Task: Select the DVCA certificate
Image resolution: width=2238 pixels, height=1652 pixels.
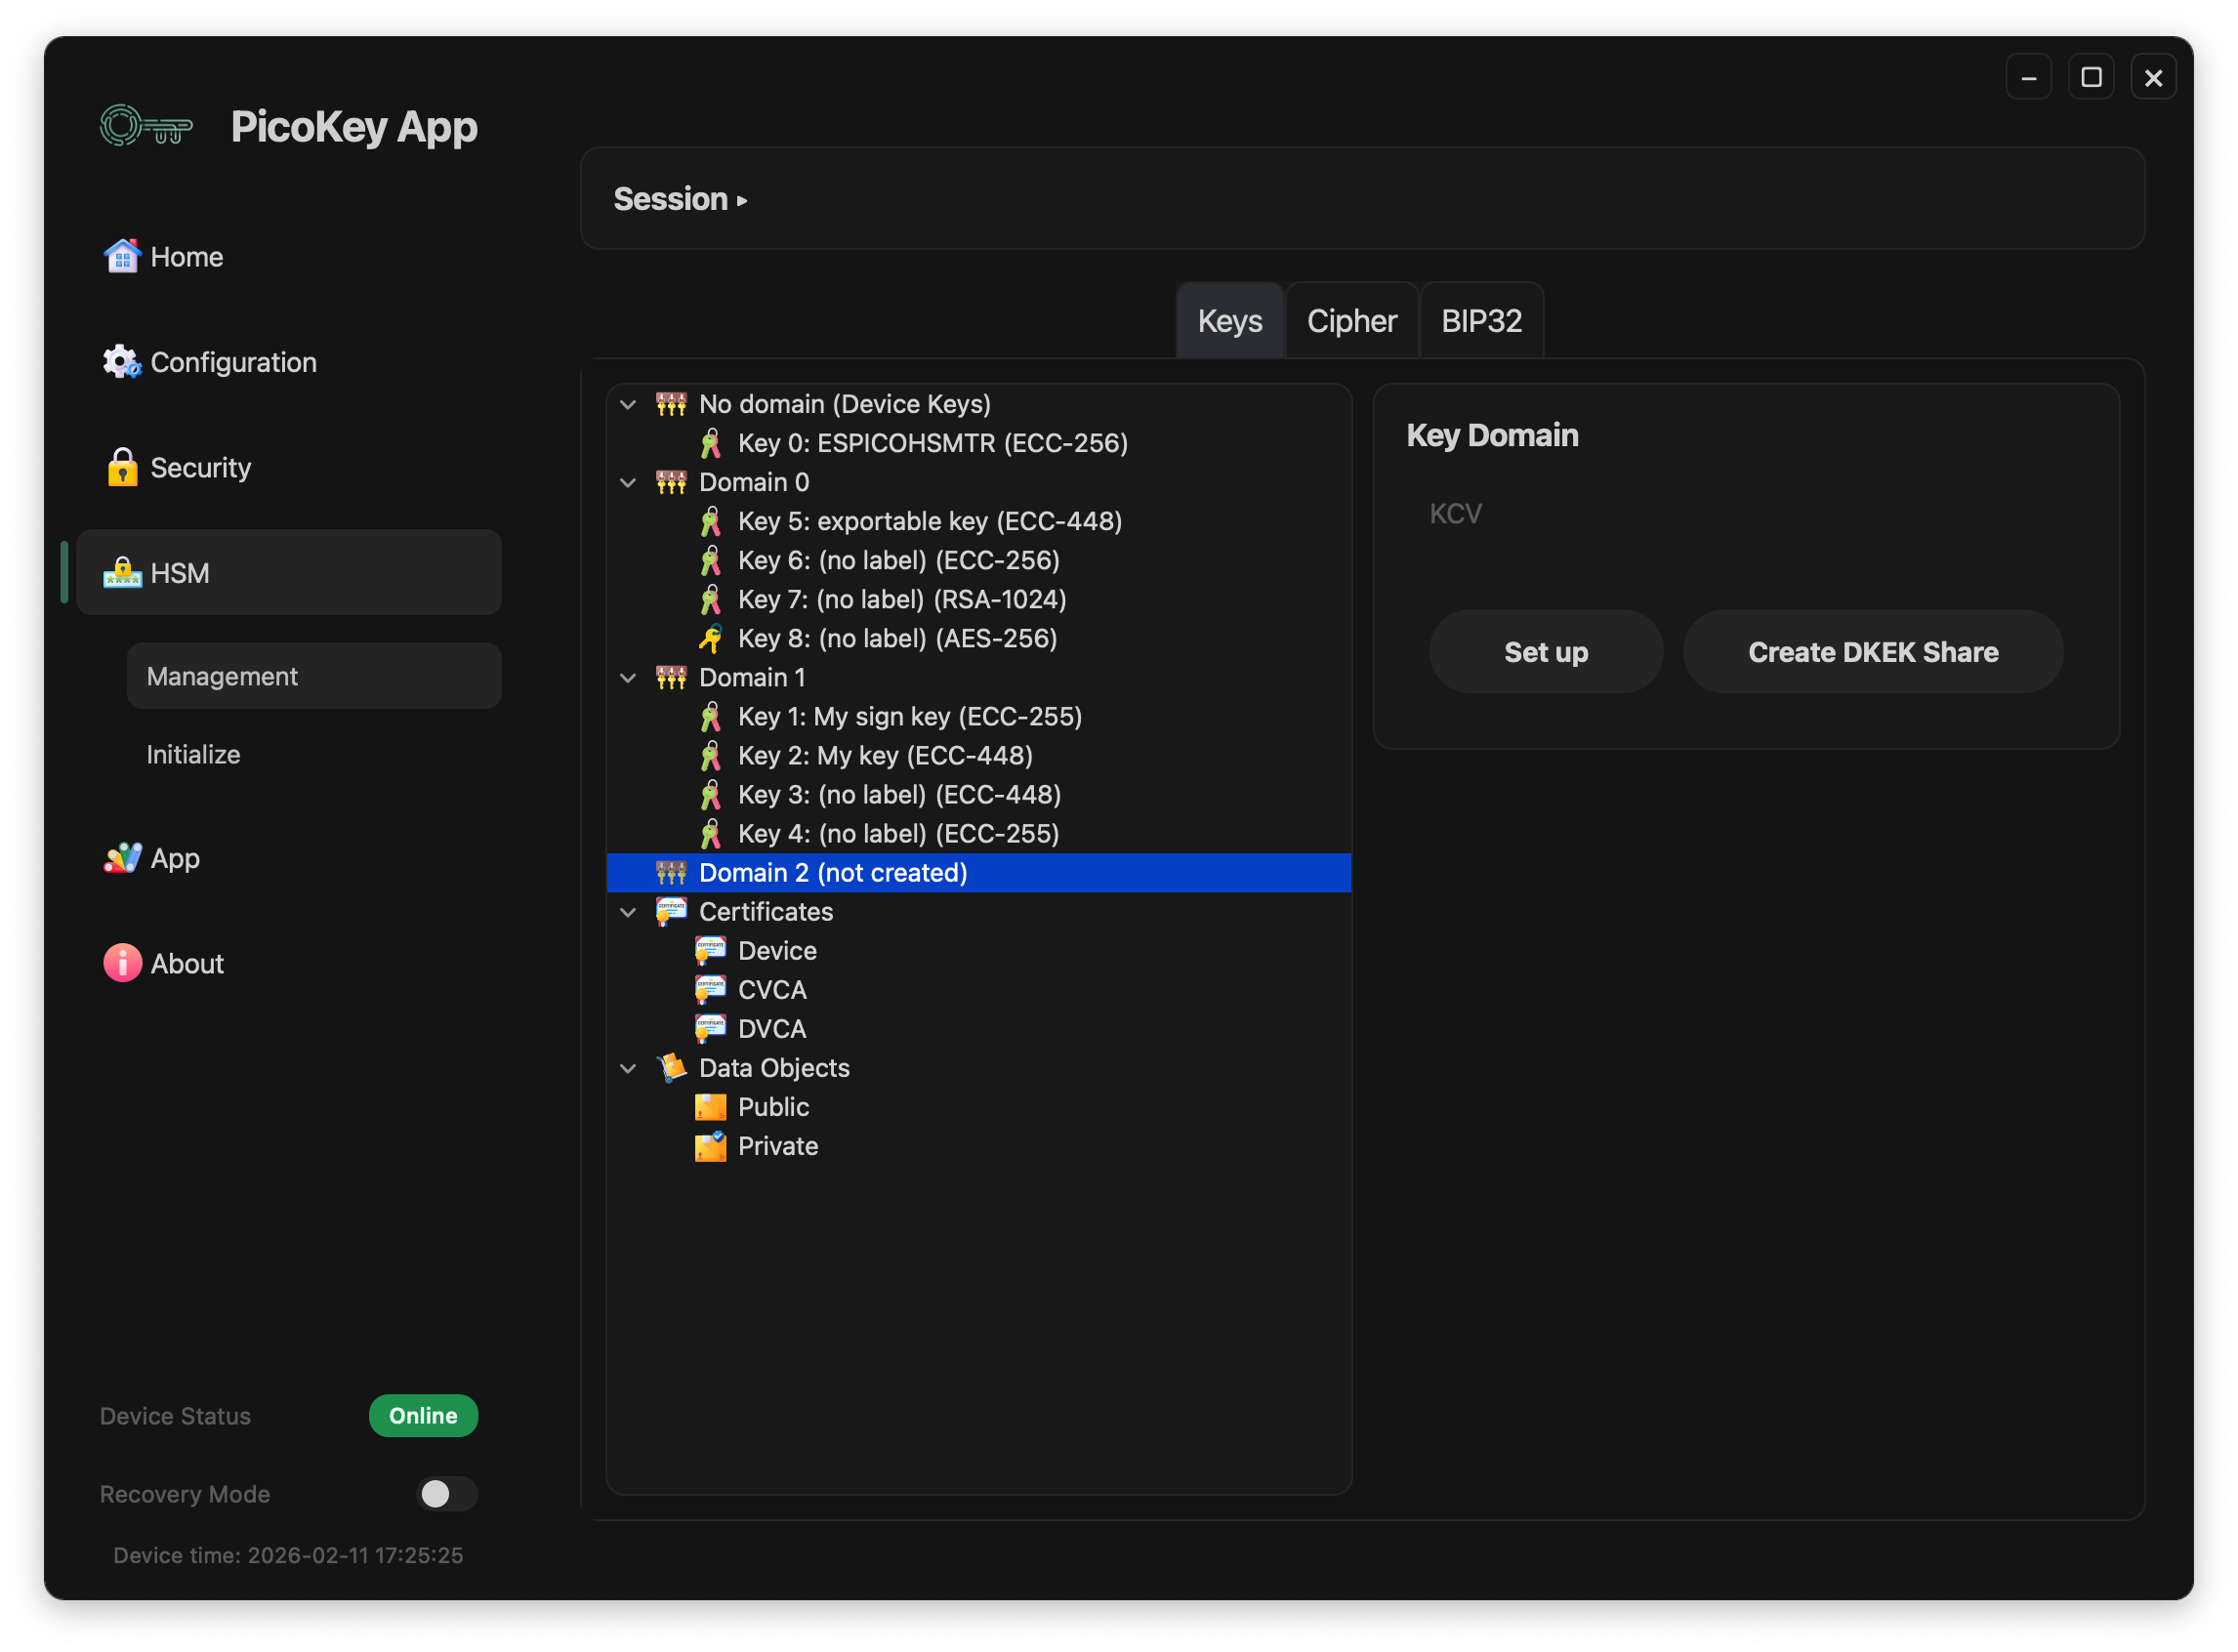Action: pyautogui.click(x=770, y=1028)
